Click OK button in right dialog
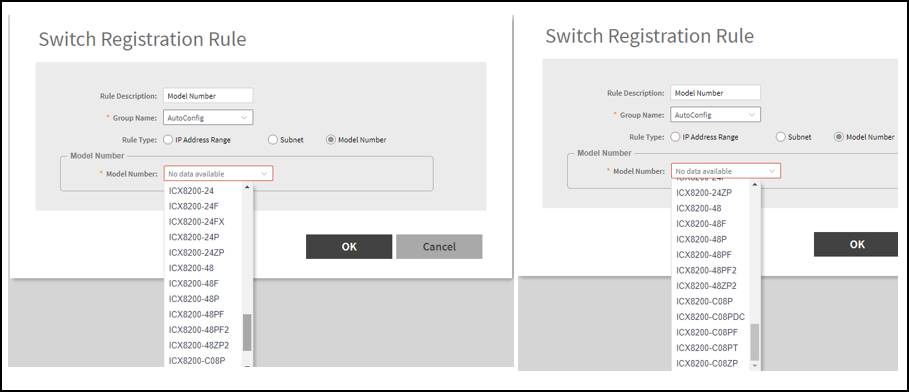909x392 pixels. coord(857,244)
